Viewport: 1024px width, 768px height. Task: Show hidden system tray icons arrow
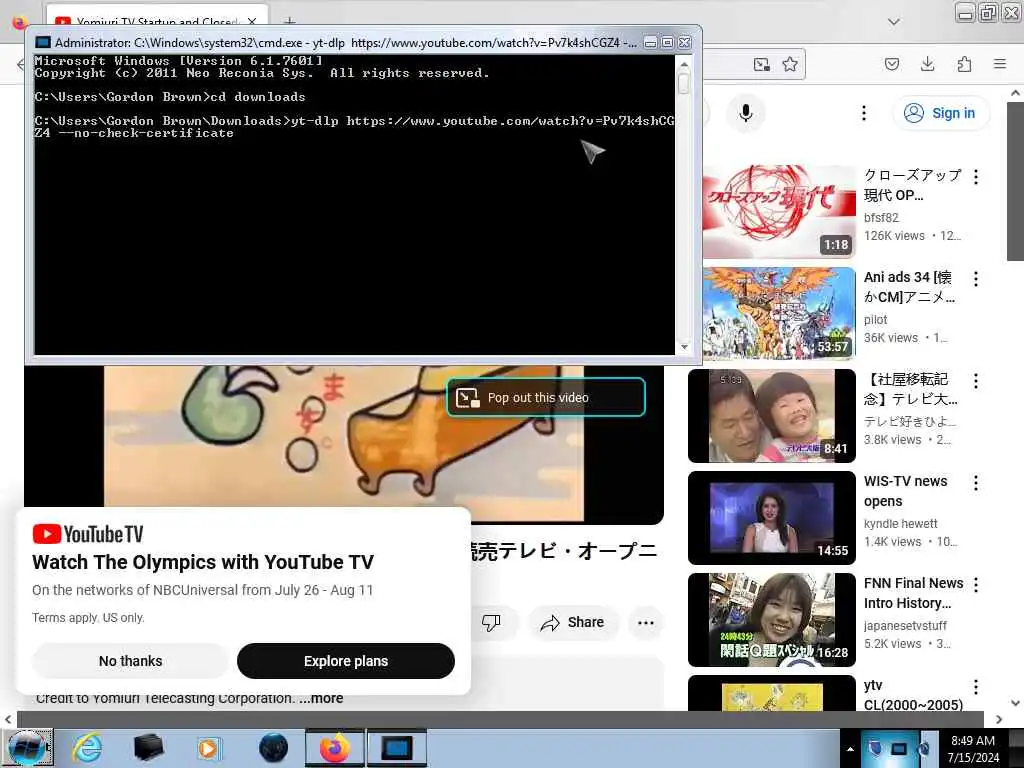coord(850,749)
